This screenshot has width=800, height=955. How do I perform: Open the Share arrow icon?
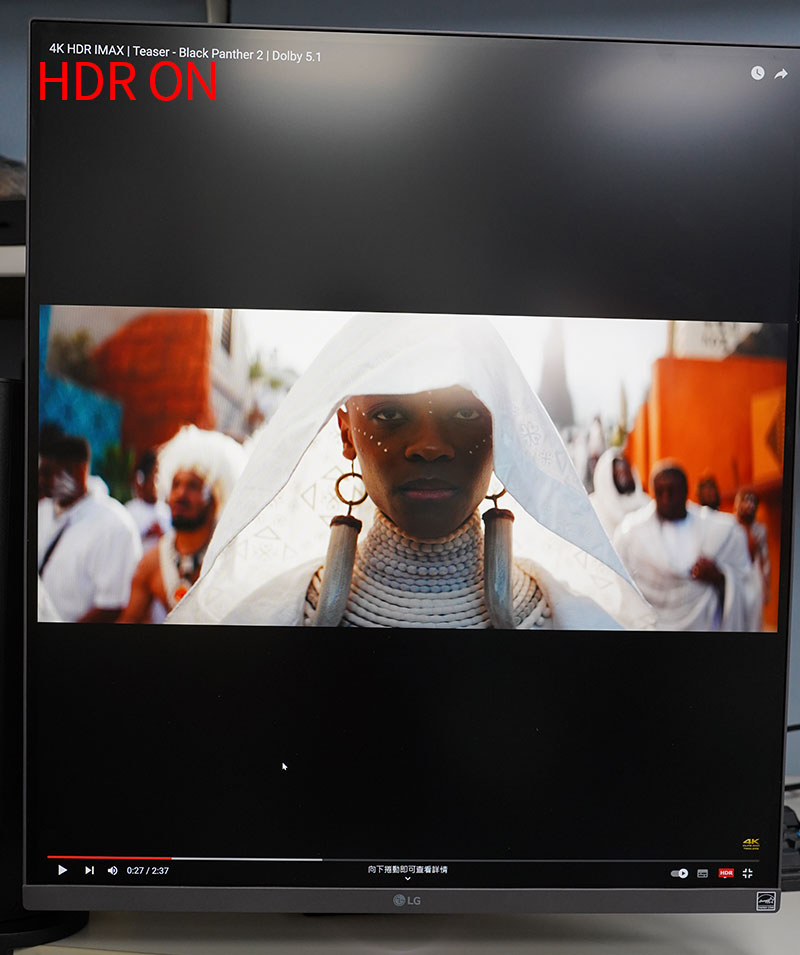tap(781, 73)
